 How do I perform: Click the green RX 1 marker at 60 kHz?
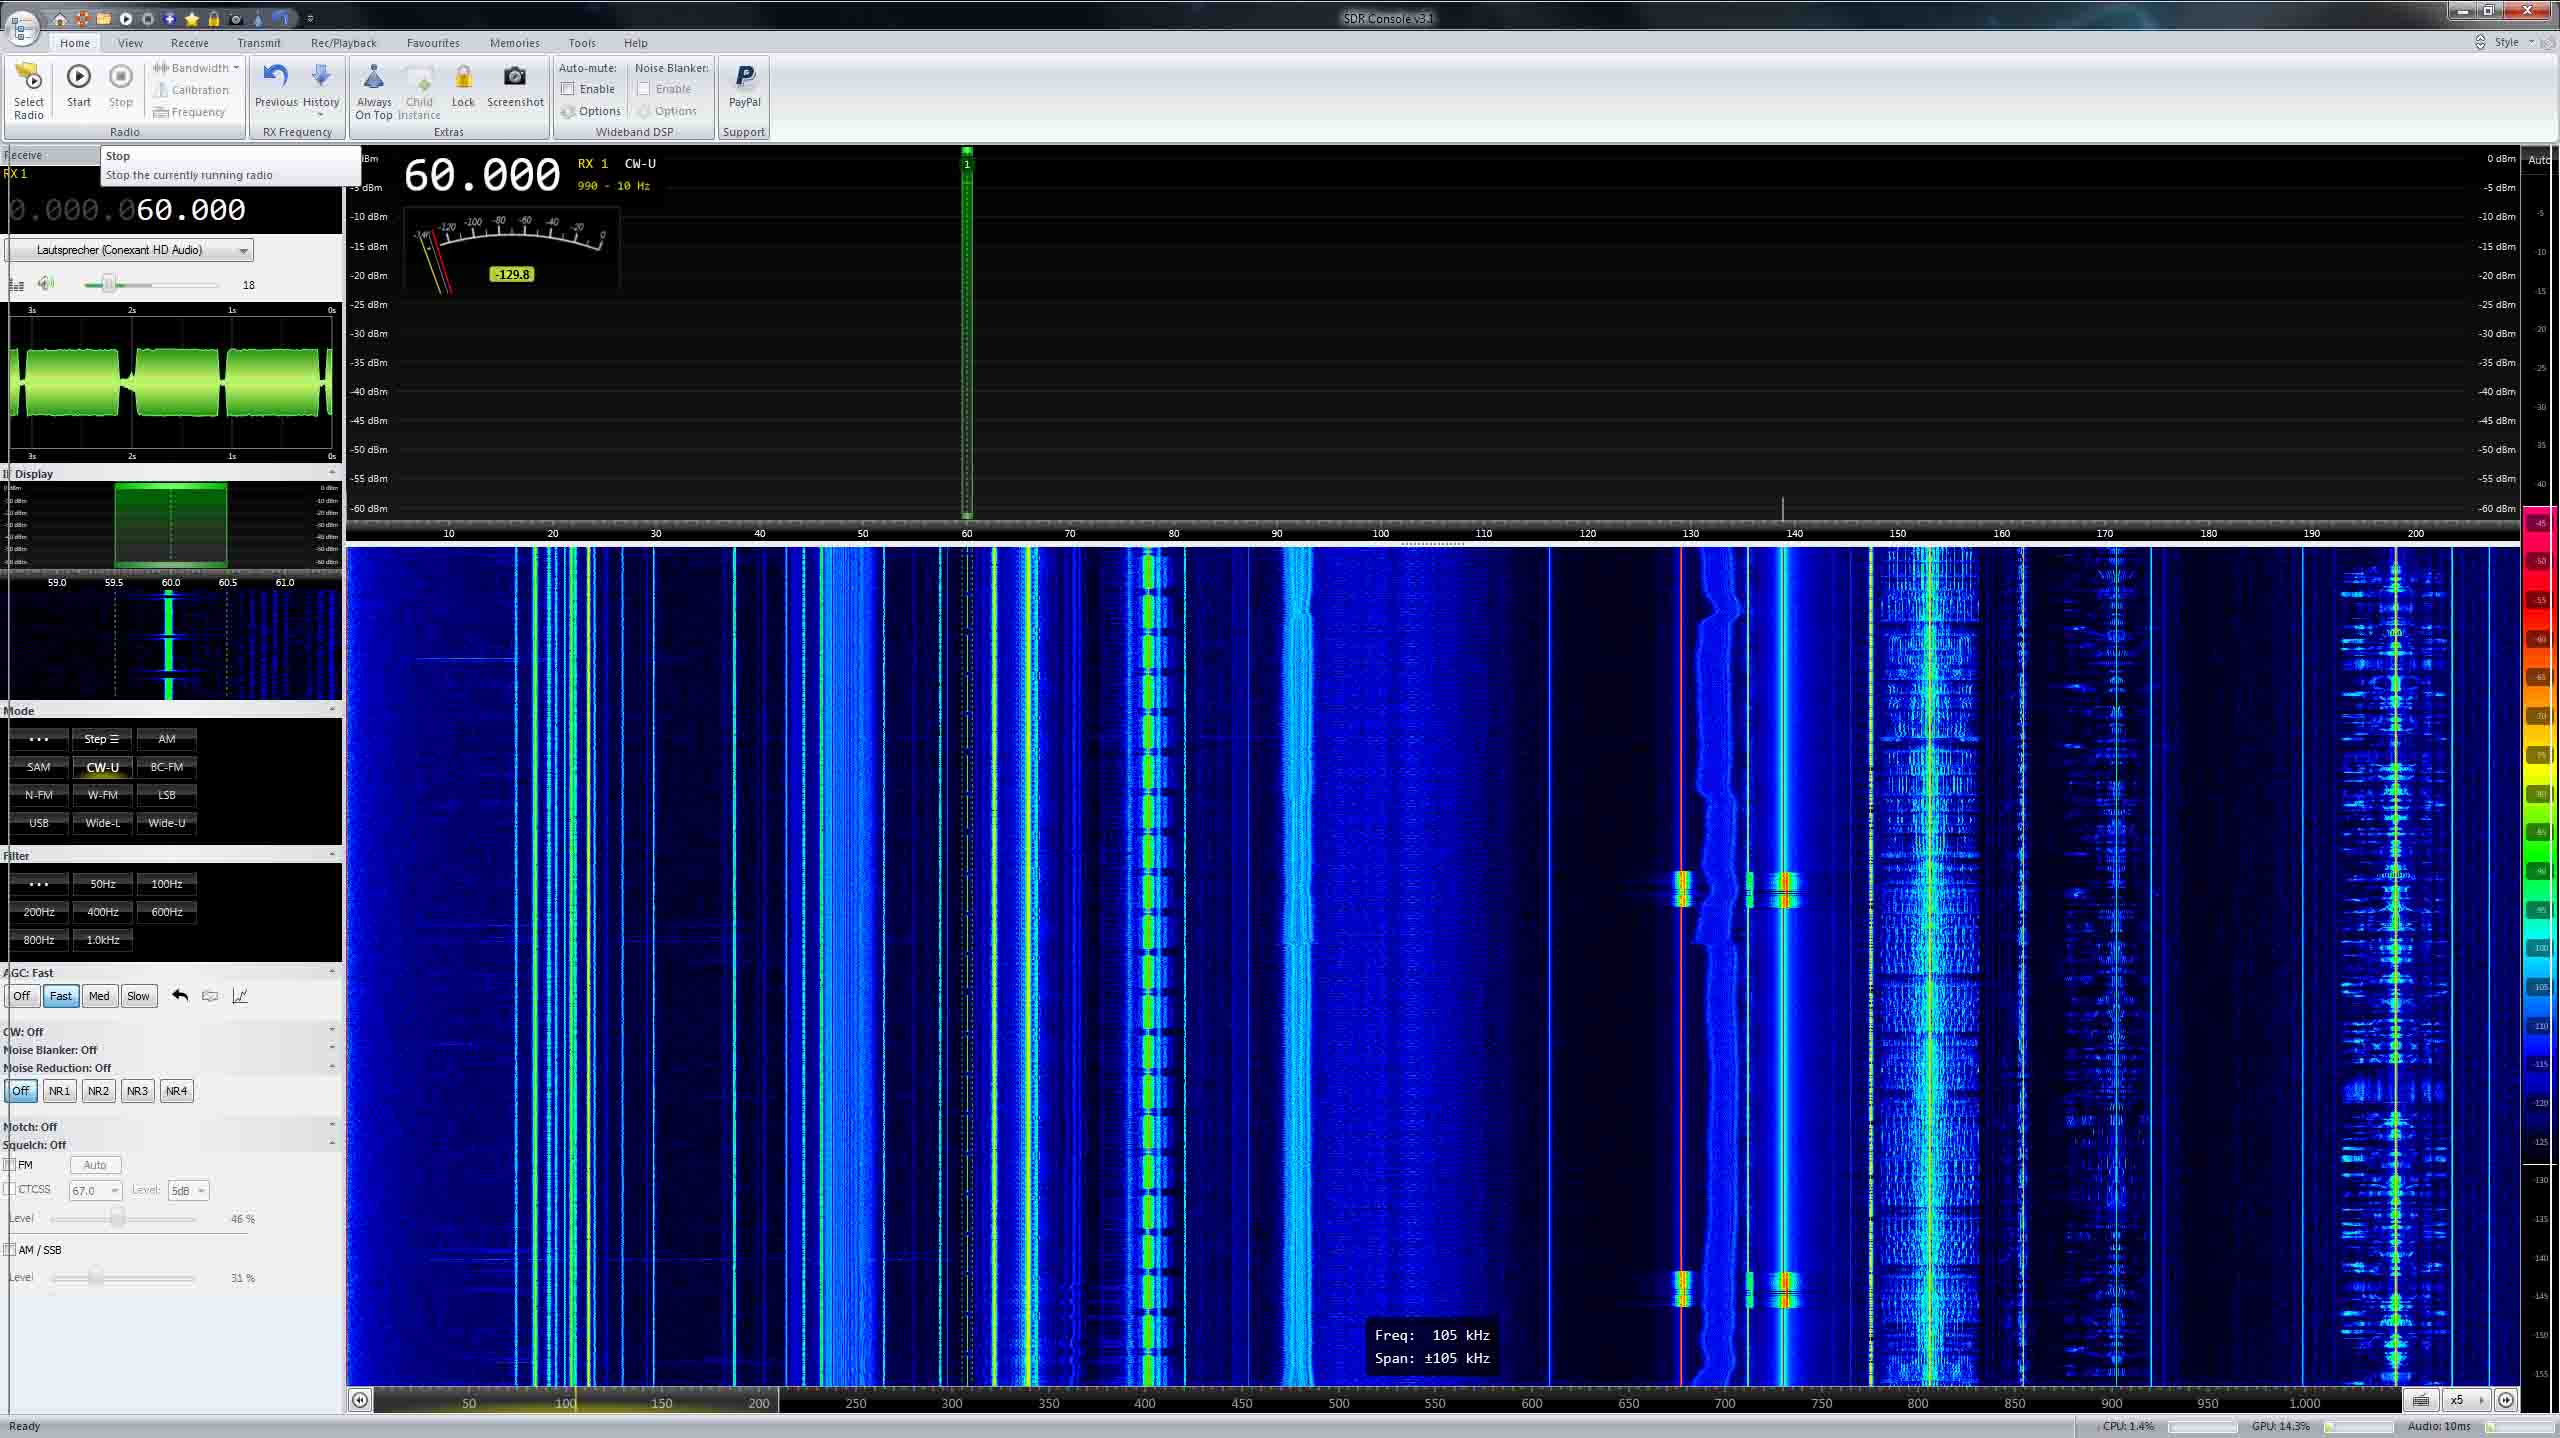coord(967,163)
